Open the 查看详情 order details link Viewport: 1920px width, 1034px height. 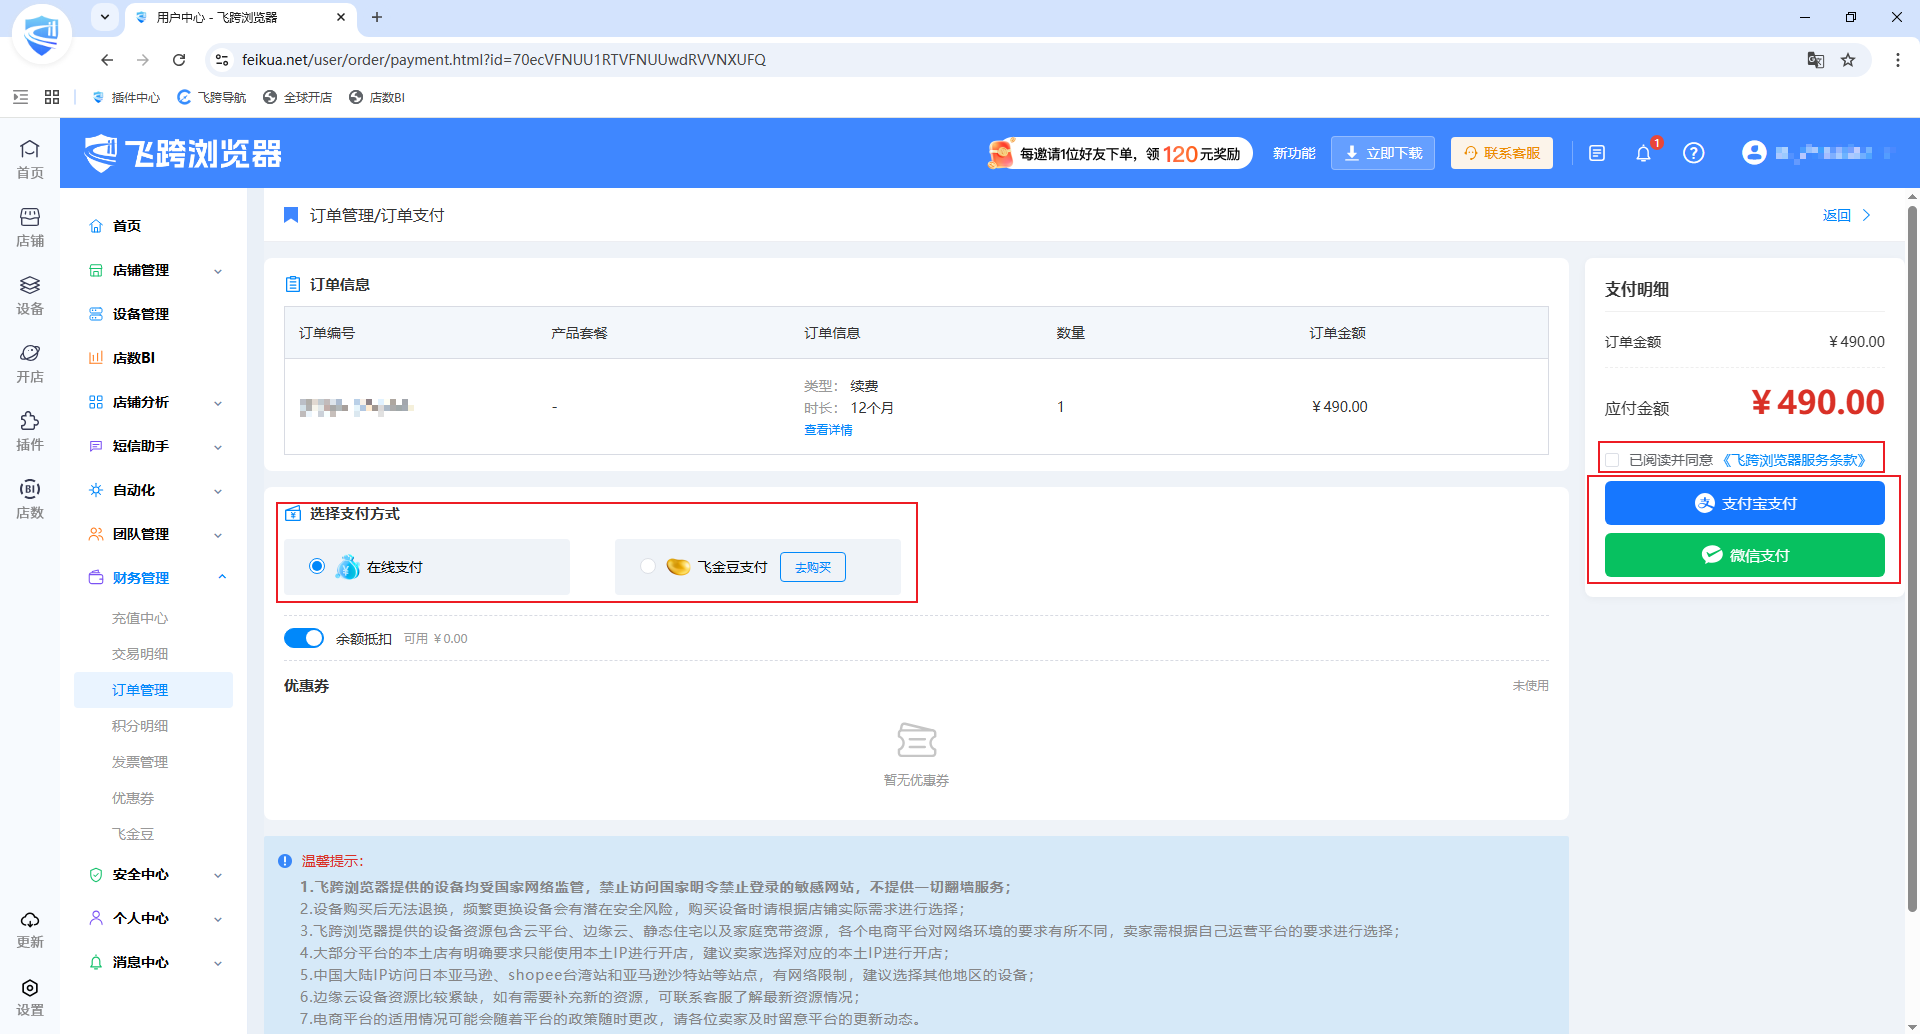pyautogui.click(x=828, y=430)
